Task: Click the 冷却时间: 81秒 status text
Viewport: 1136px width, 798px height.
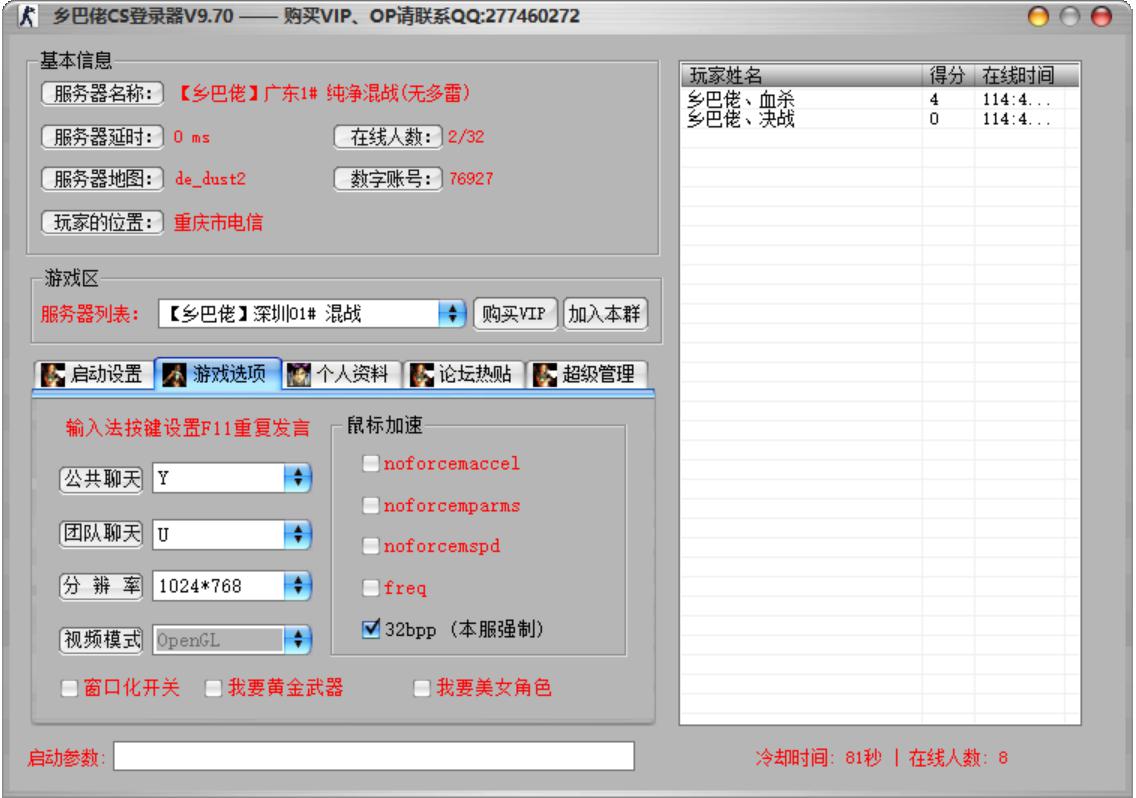Action: click(818, 758)
